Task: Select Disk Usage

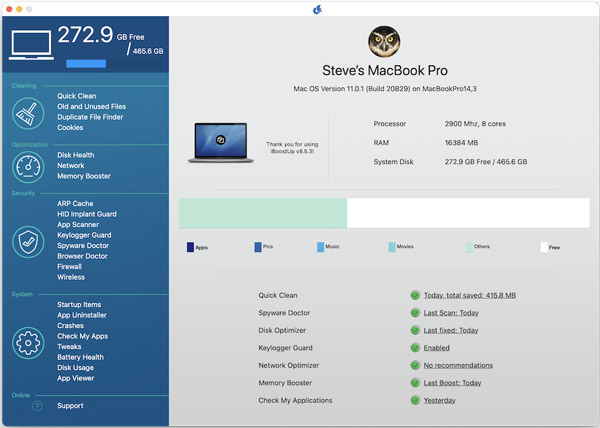Action: pos(75,368)
